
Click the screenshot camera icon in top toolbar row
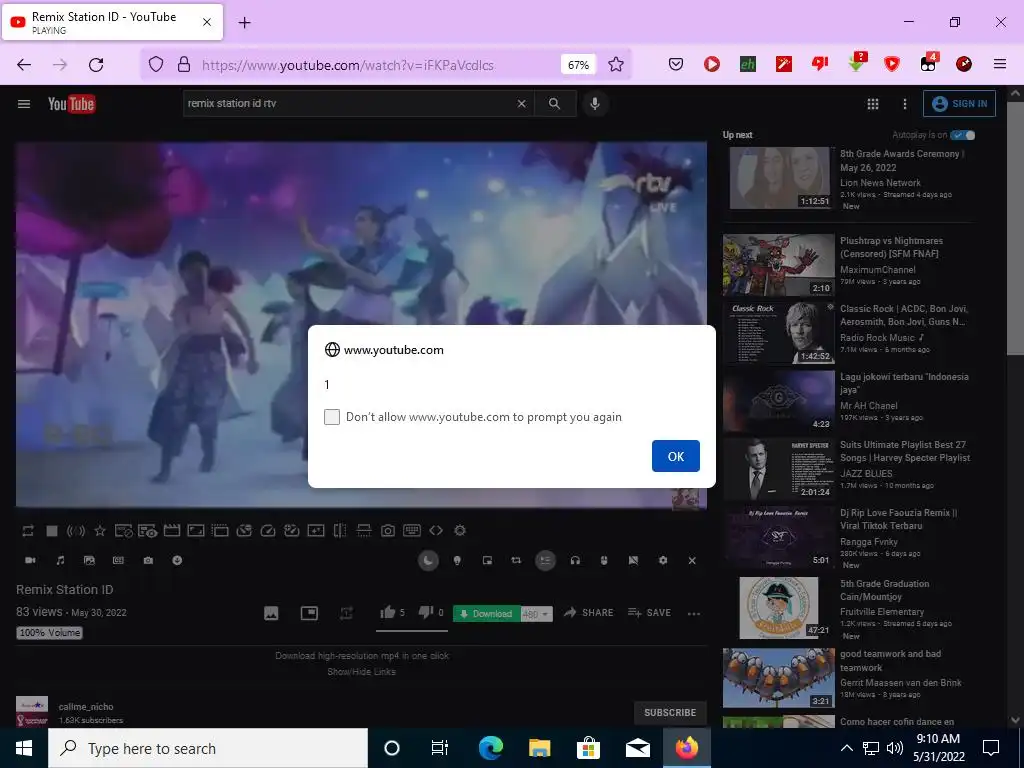(x=388, y=531)
